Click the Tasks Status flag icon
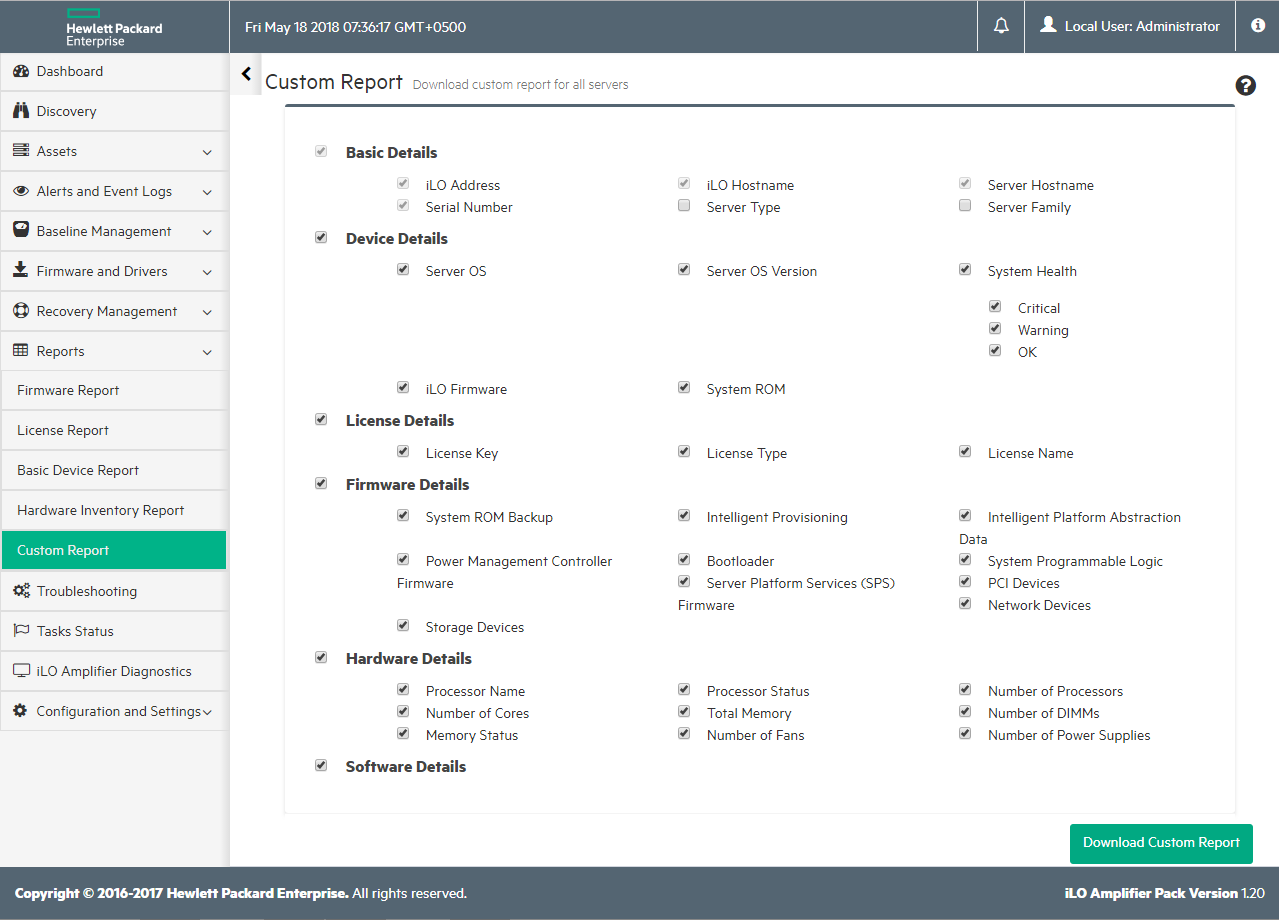The height and width of the screenshot is (920, 1279). [x=20, y=631]
